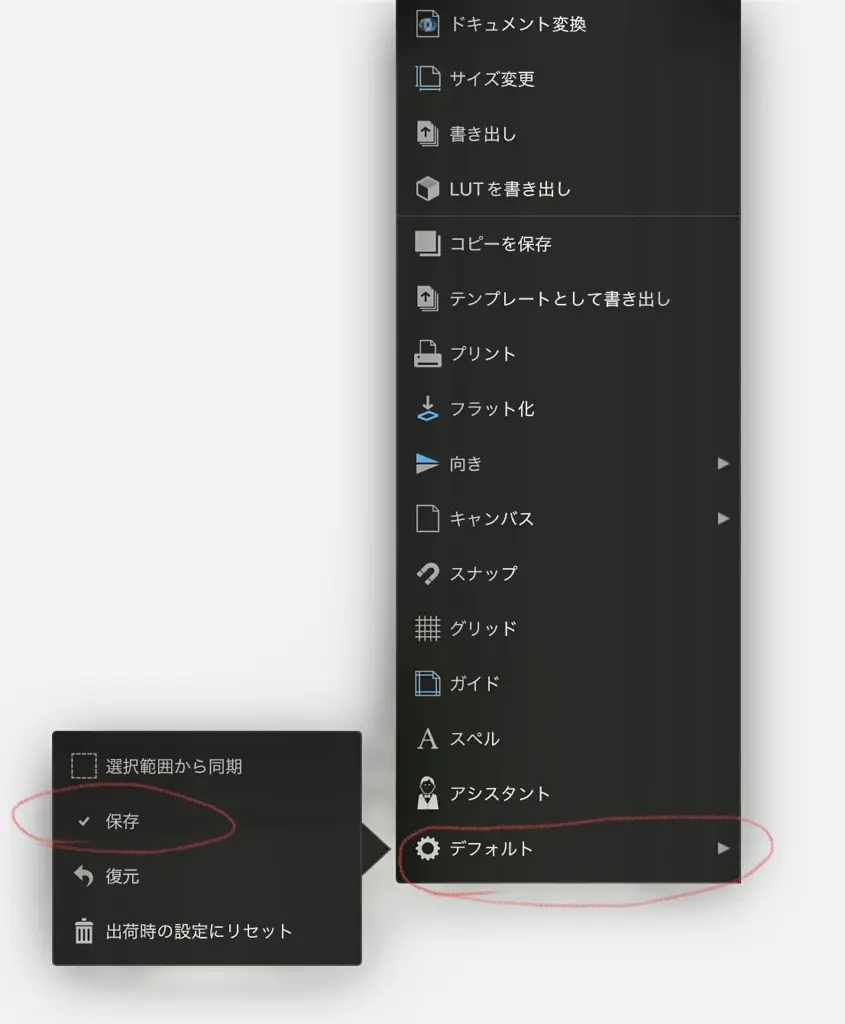Open the スナップ menu entry
Image resolution: width=845 pixels, height=1024 pixels.
[568, 573]
